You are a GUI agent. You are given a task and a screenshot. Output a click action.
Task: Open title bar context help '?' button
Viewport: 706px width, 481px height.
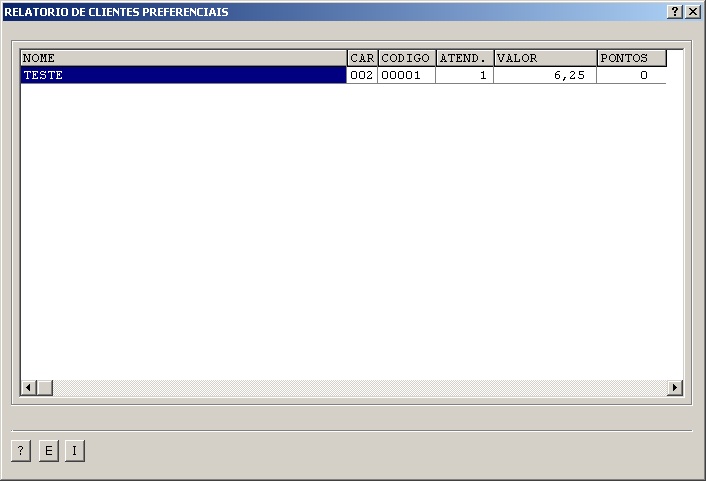point(674,12)
